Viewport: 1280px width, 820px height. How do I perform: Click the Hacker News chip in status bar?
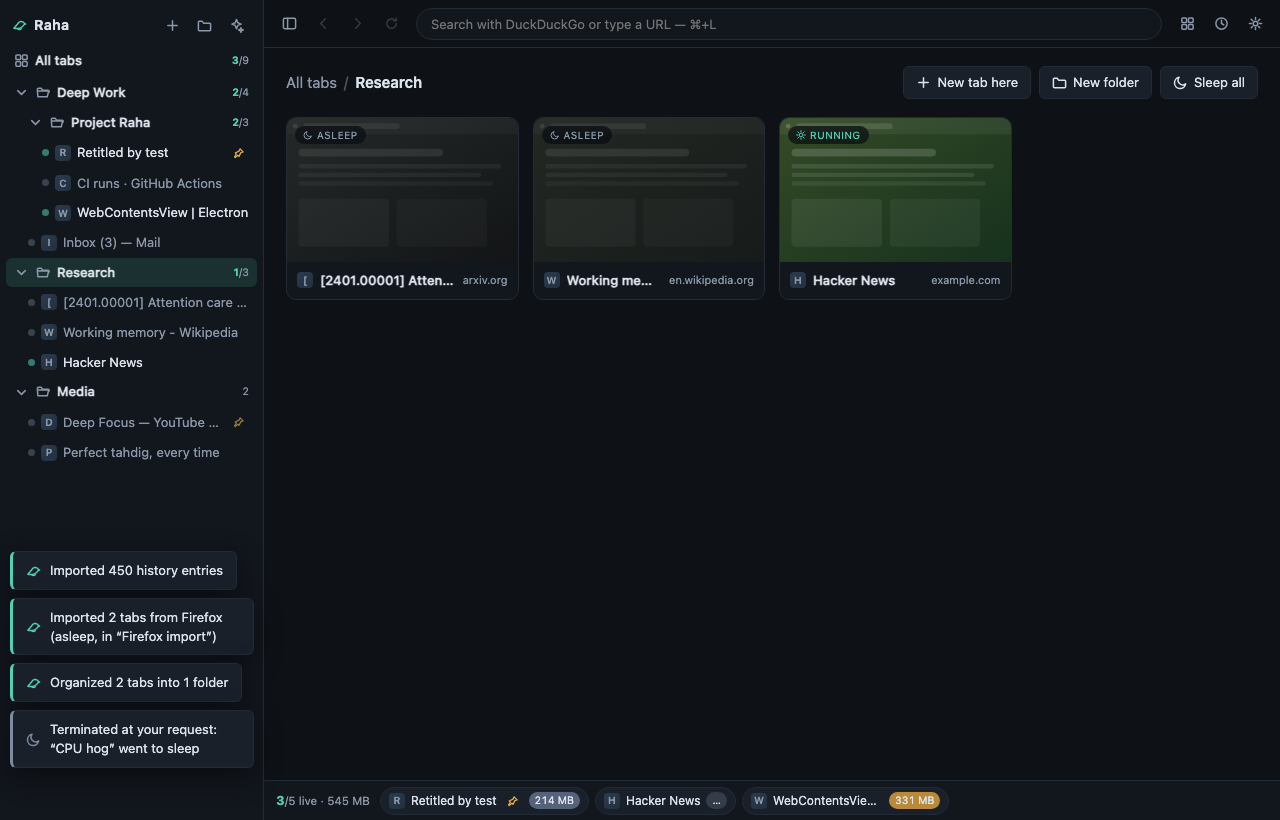tap(665, 801)
